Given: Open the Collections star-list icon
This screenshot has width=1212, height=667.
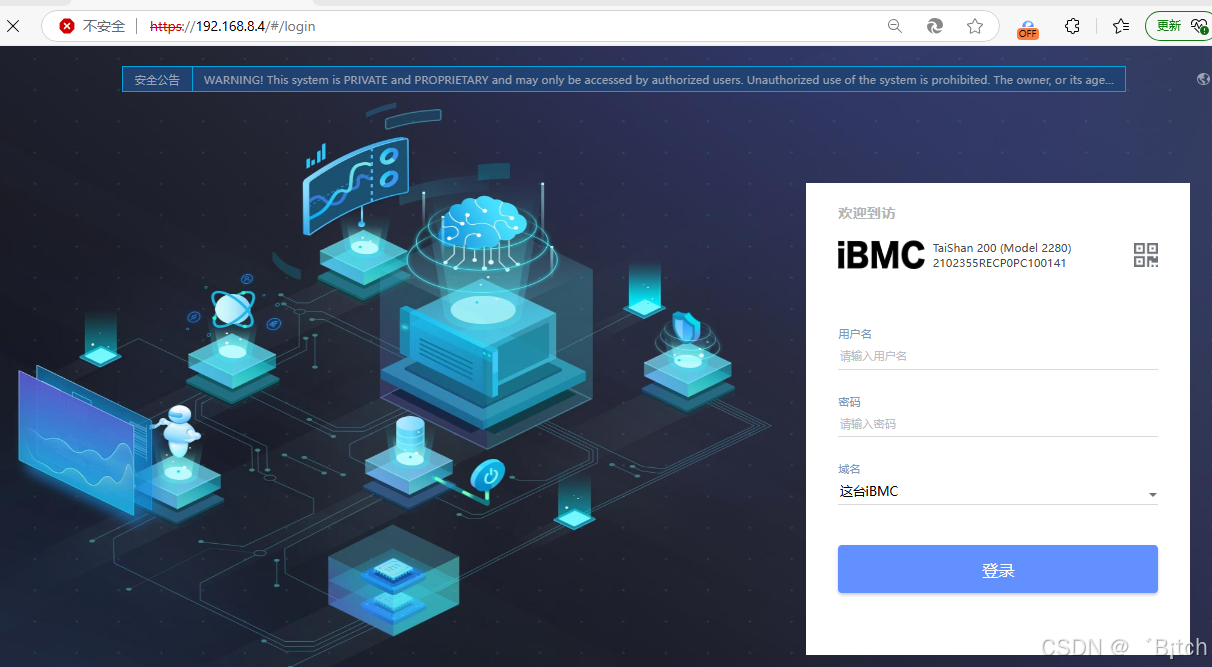Looking at the screenshot, I should tap(1121, 27).
